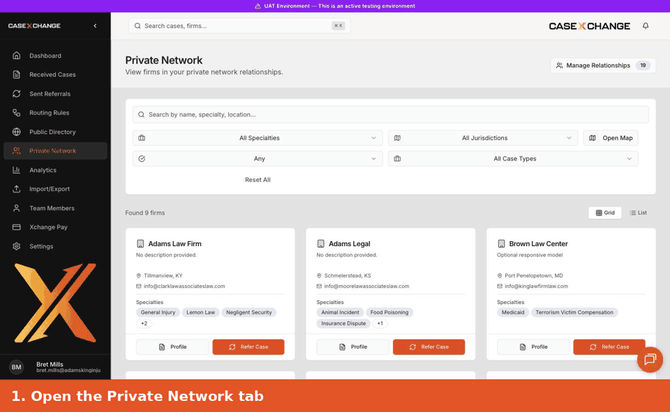
Task: Click the Adams Legal card title
Action: [x=350, y=244]
